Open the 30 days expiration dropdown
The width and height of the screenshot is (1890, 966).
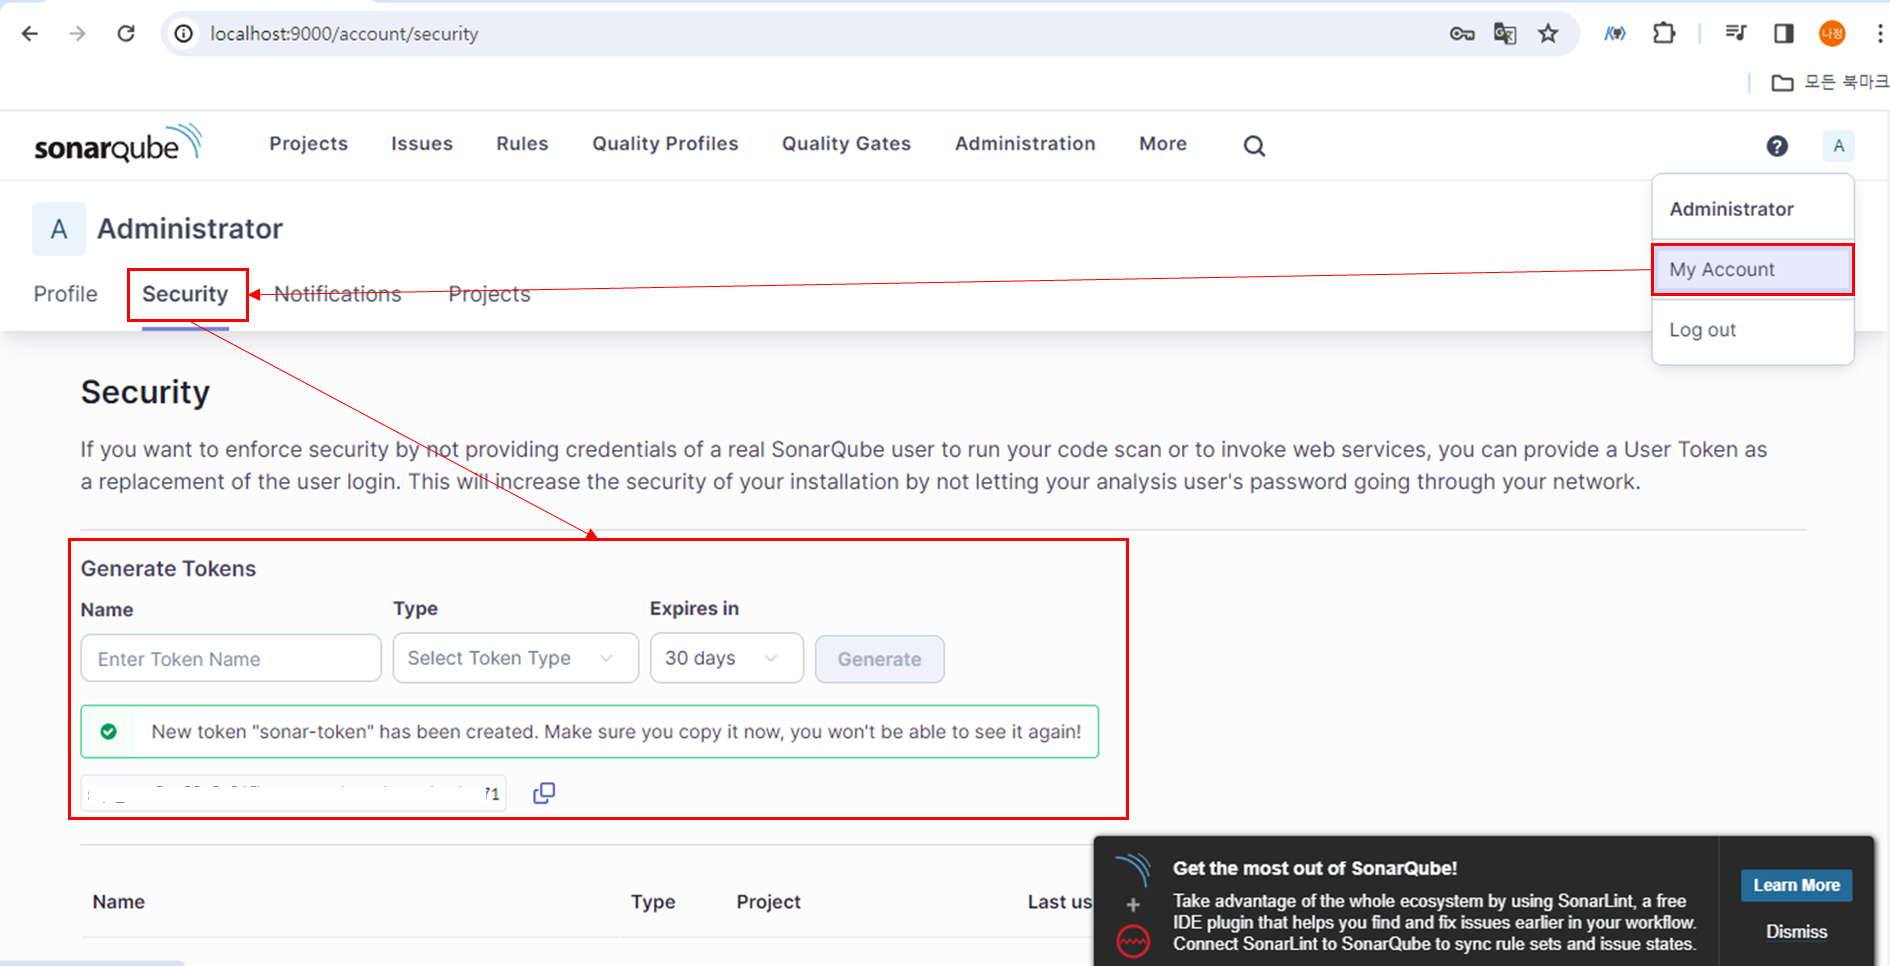(727, 658)
